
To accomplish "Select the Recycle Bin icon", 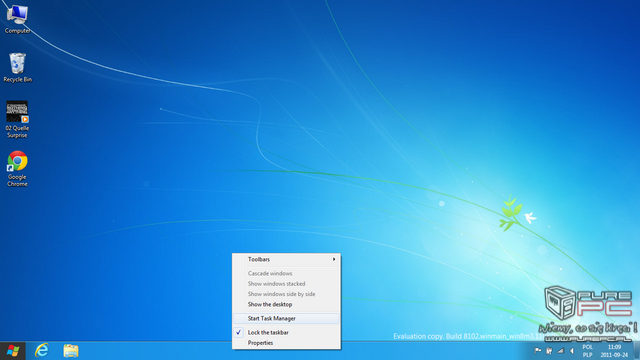I will (x=17, y=67).
